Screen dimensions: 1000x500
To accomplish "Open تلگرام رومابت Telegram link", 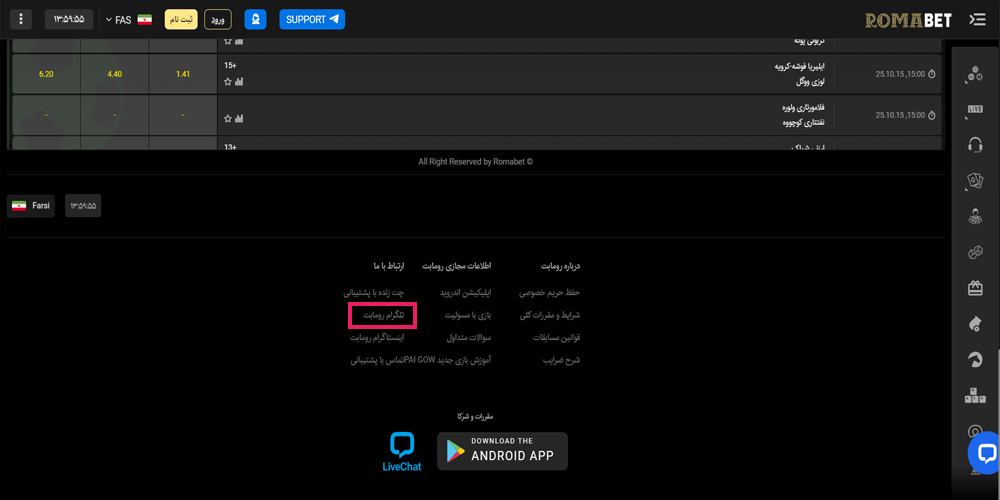I will 383,315.
